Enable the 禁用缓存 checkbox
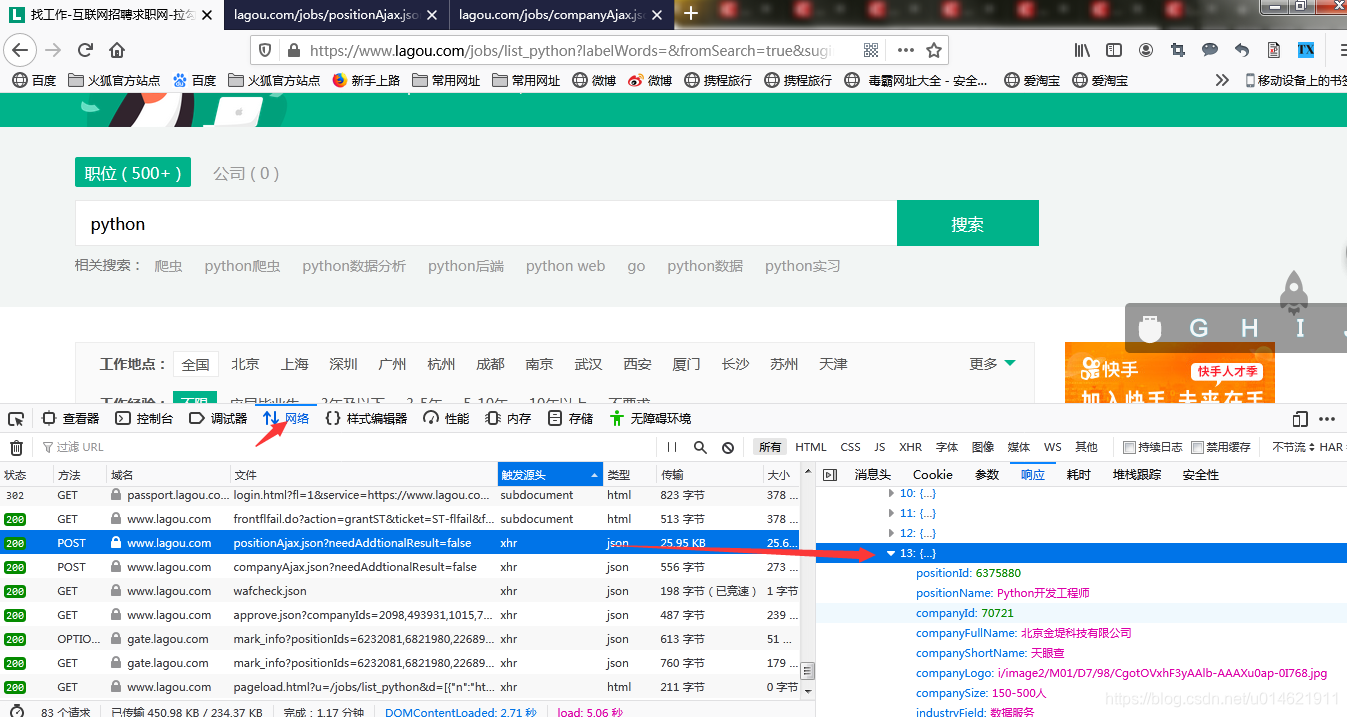 pos(1198,447)
